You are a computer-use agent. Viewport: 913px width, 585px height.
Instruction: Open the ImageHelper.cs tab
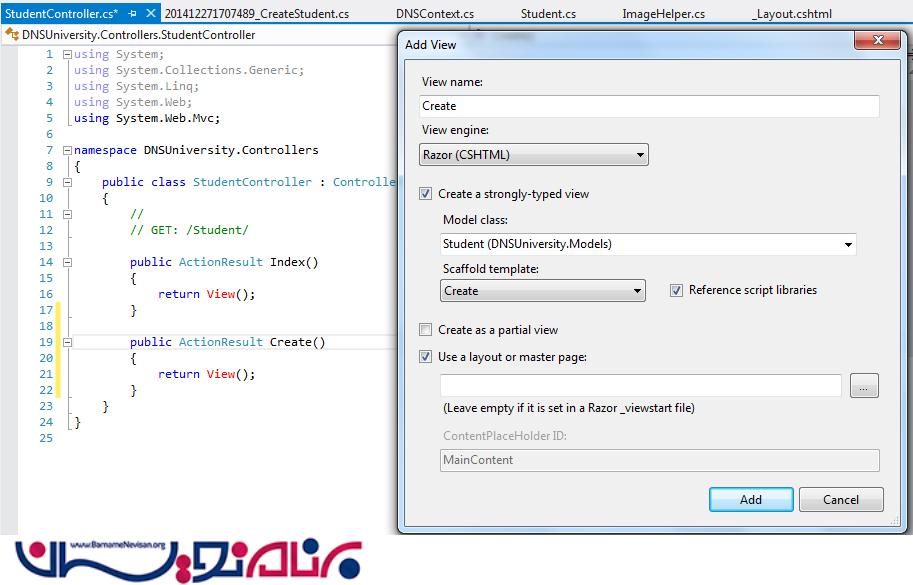tap(663, 14)
